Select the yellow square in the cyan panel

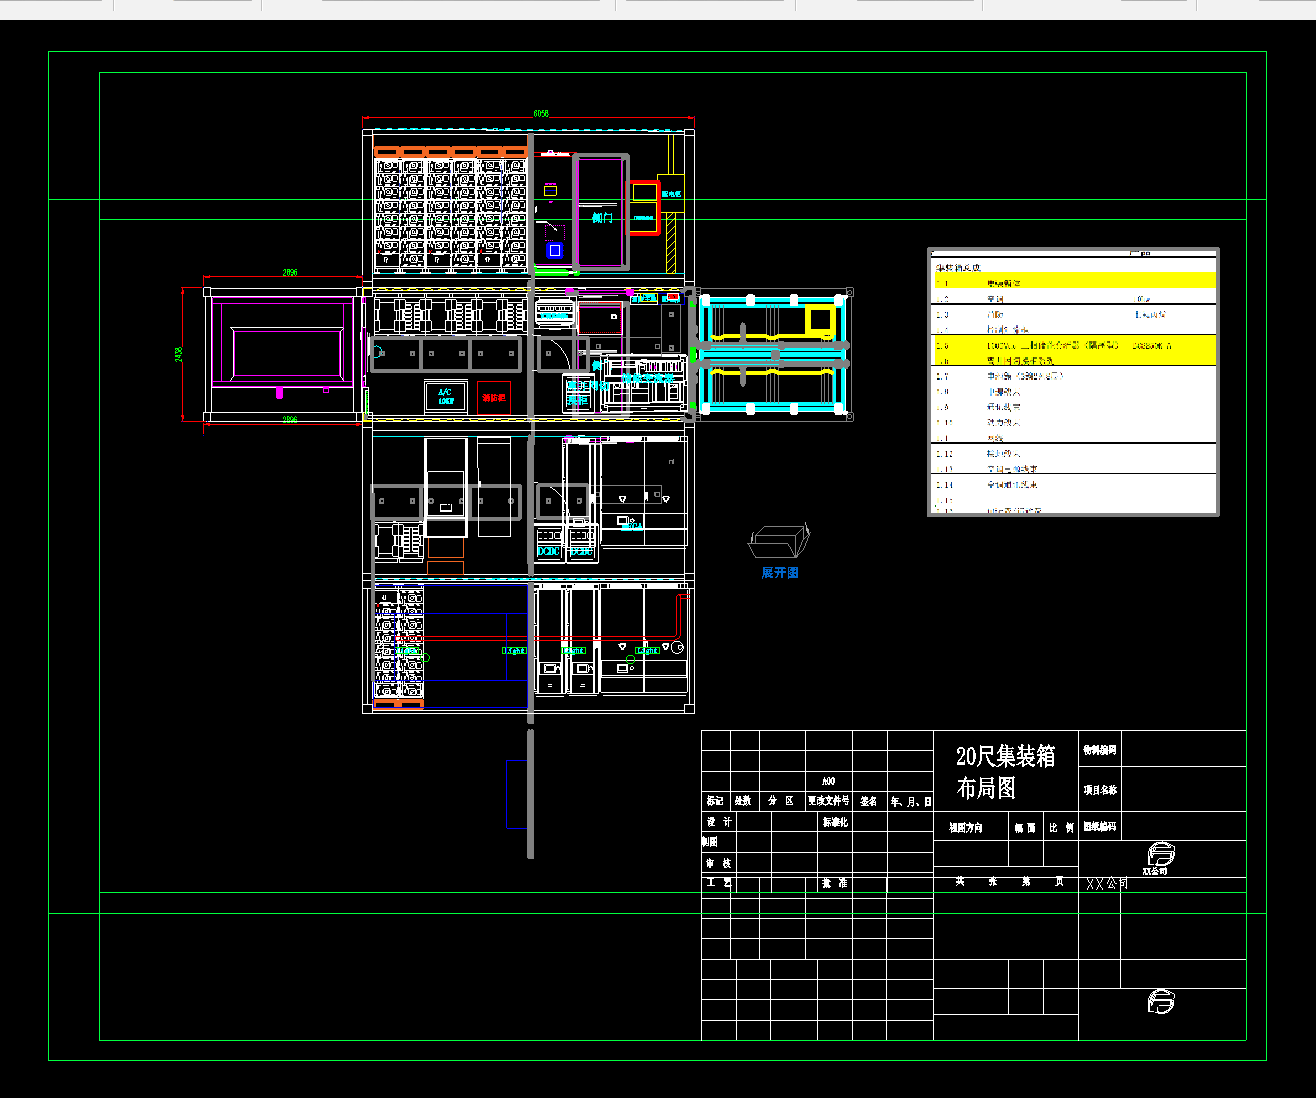point(821,320)
